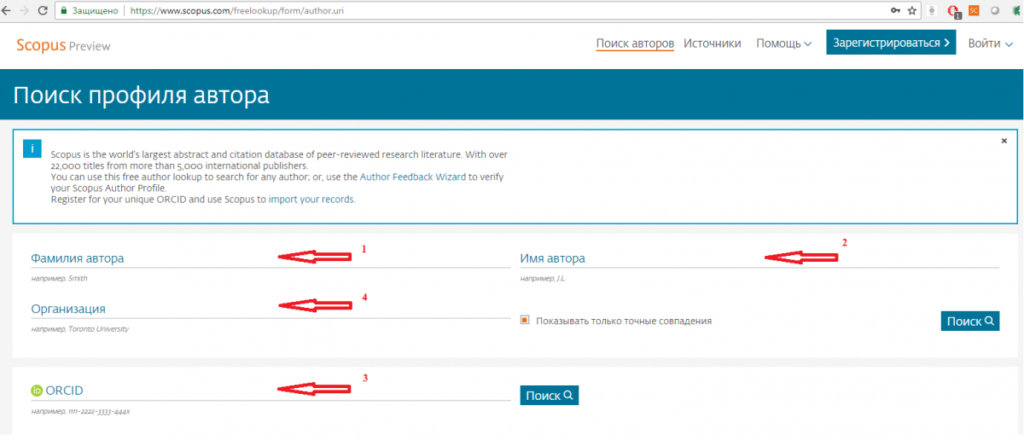1024x440 pixels.
Task: Click the browser back arrow
Action: pyautogui.click(x=7, y=10)
